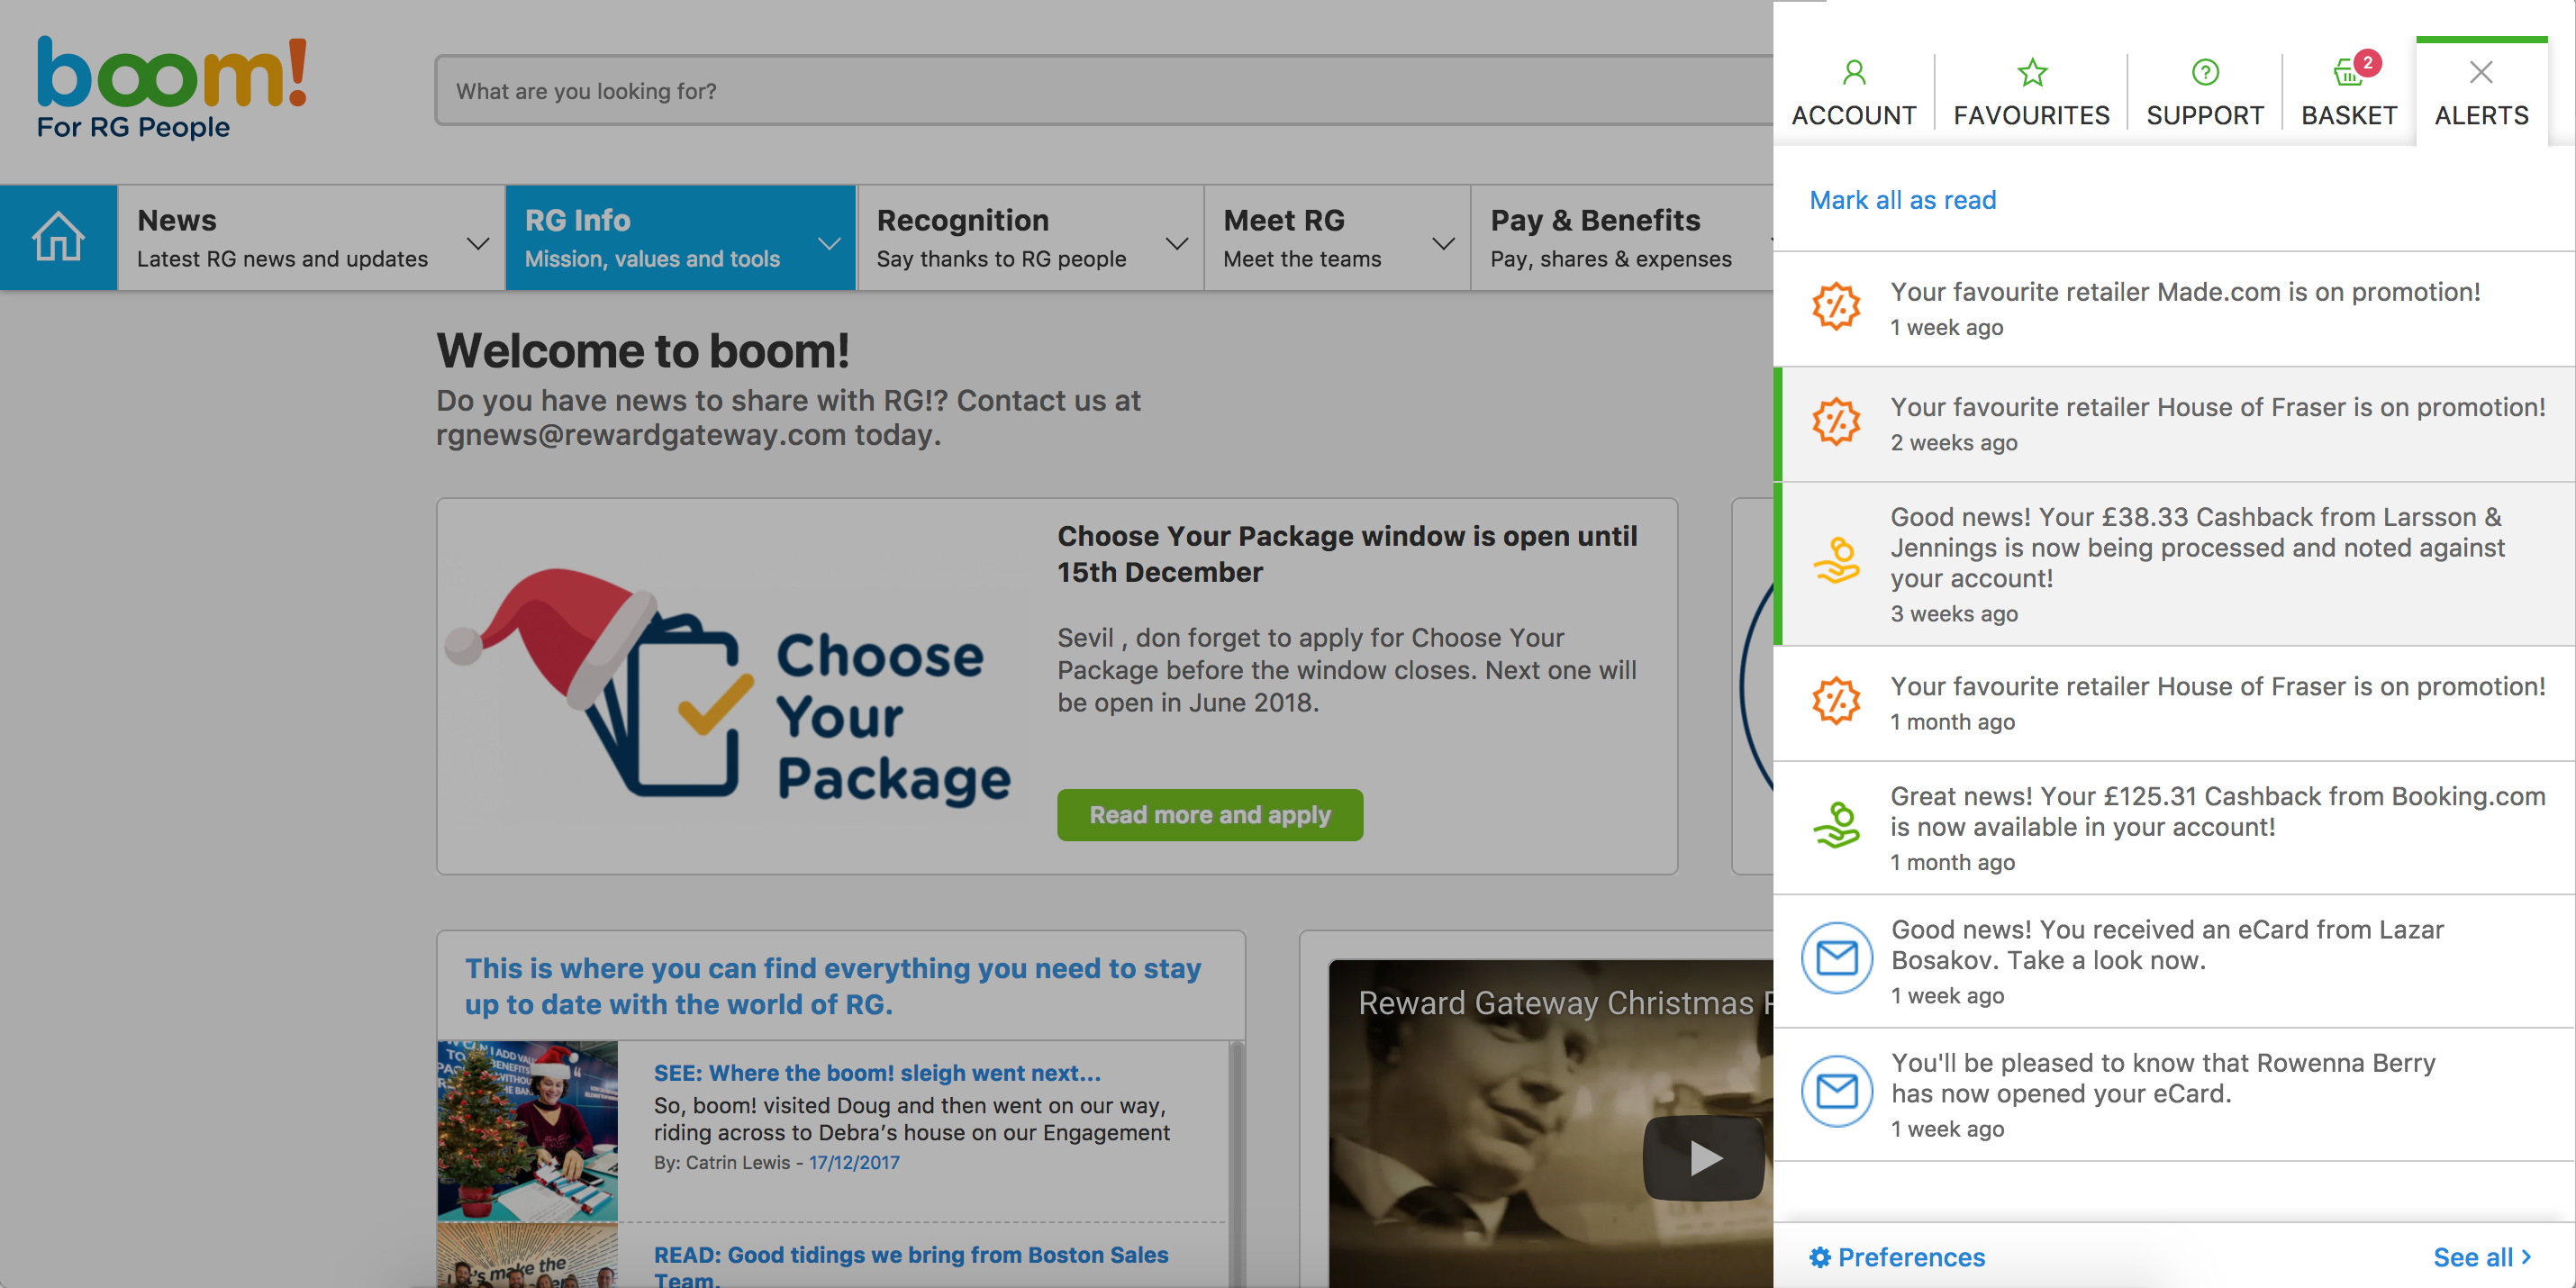Click the news list scrollbar
This screenshot has width=2576, height=1288.
point(1236,1164)
